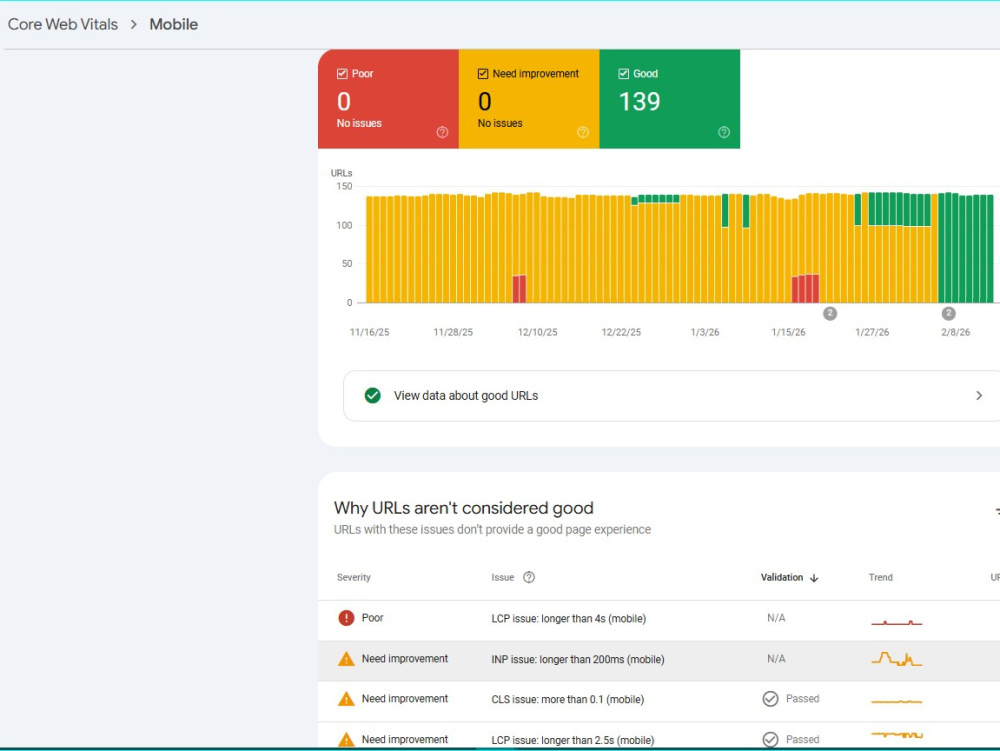Click green bars near 2/8/26 in chart
The image size is (1000, 751).
pyautogui.click(x=966, y=248)
